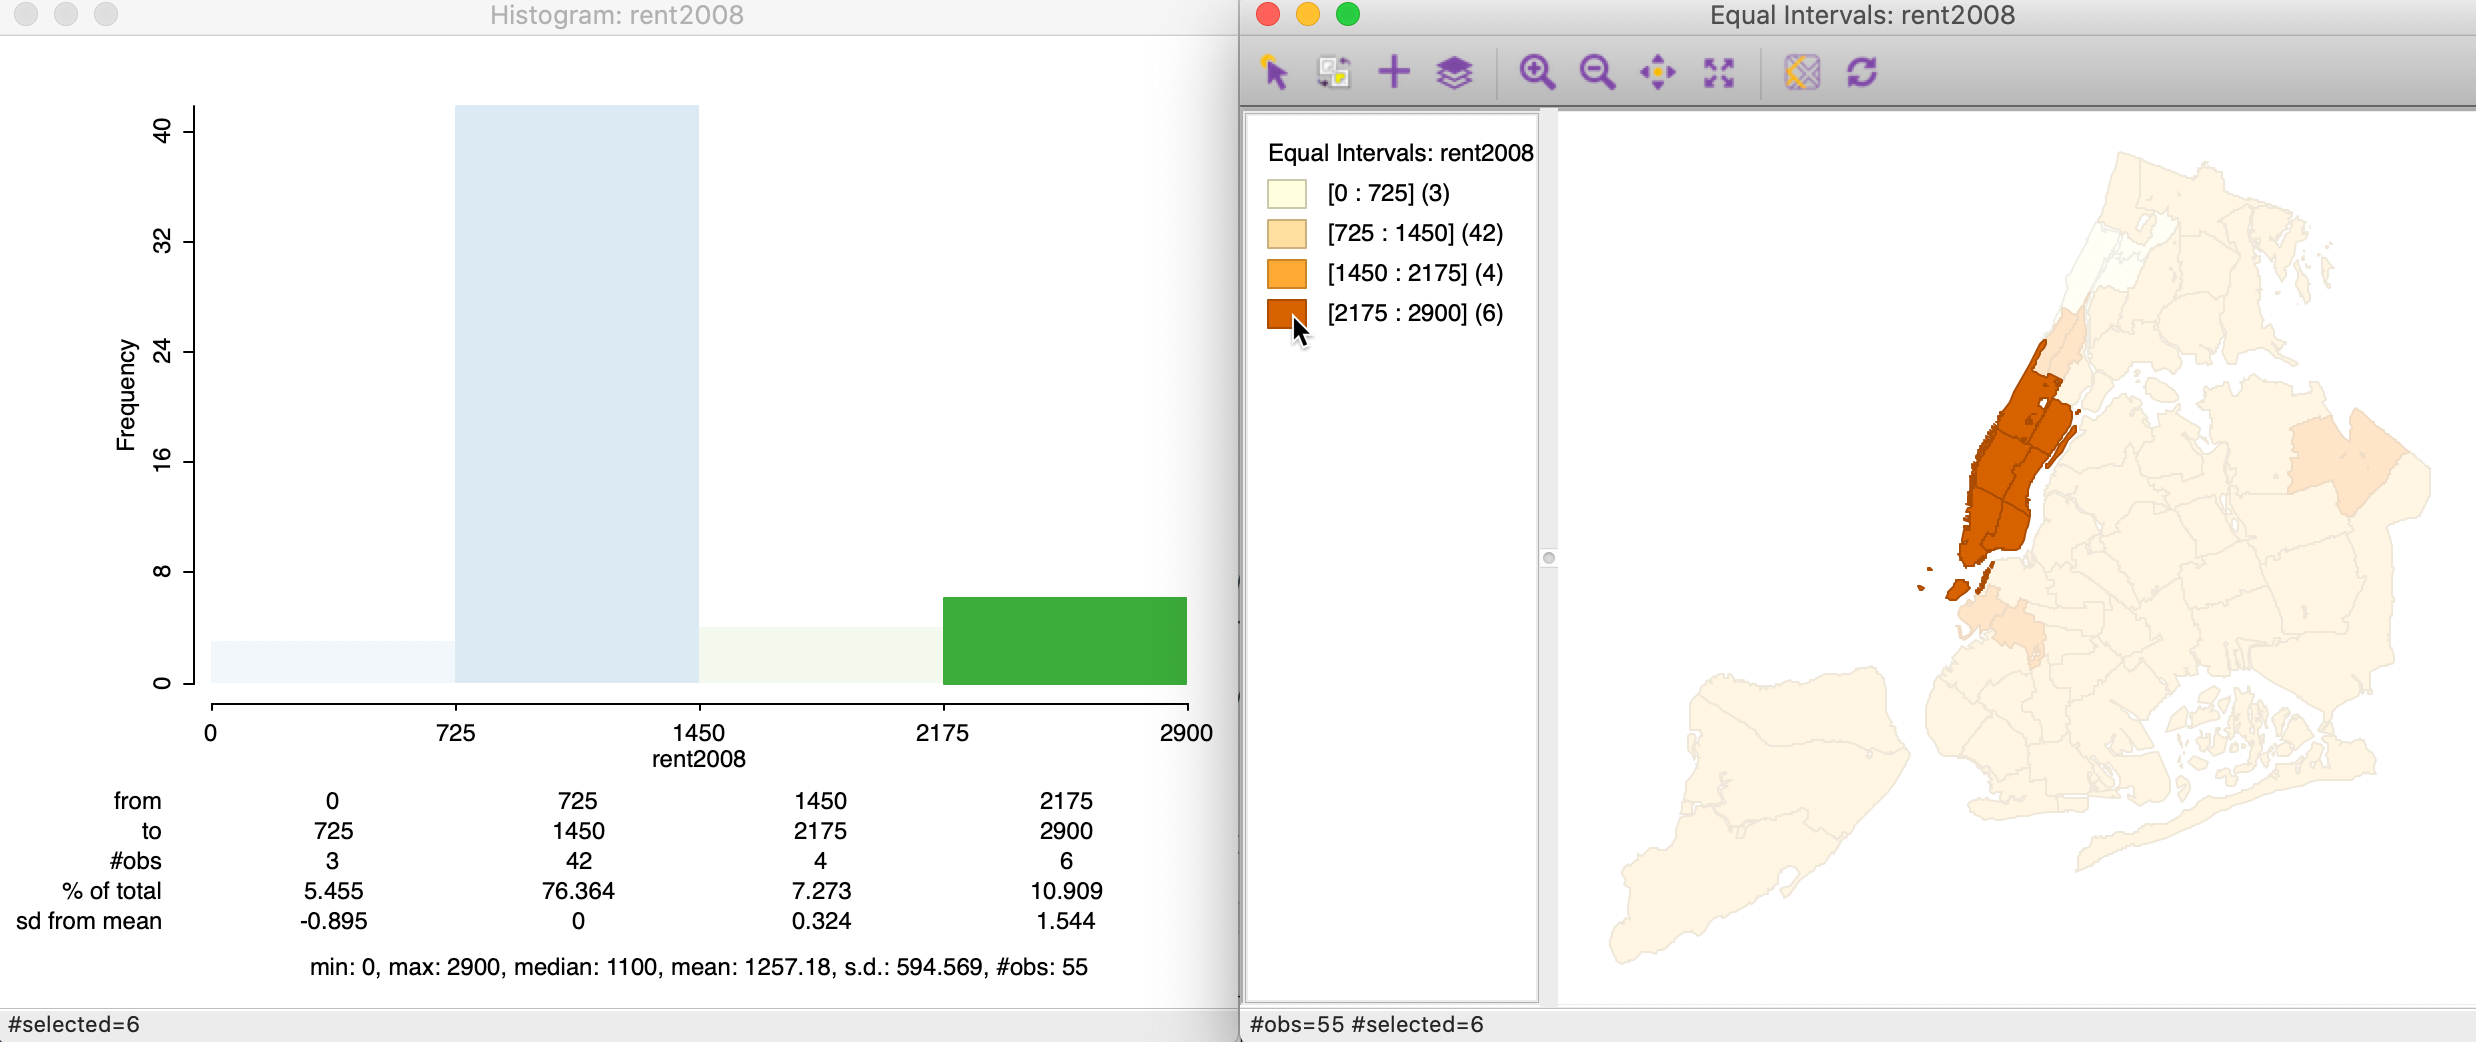The height and width of the screenshot is (1042, 2476).
Task: Click the '% of total' row label
Action: pos(111,891)
